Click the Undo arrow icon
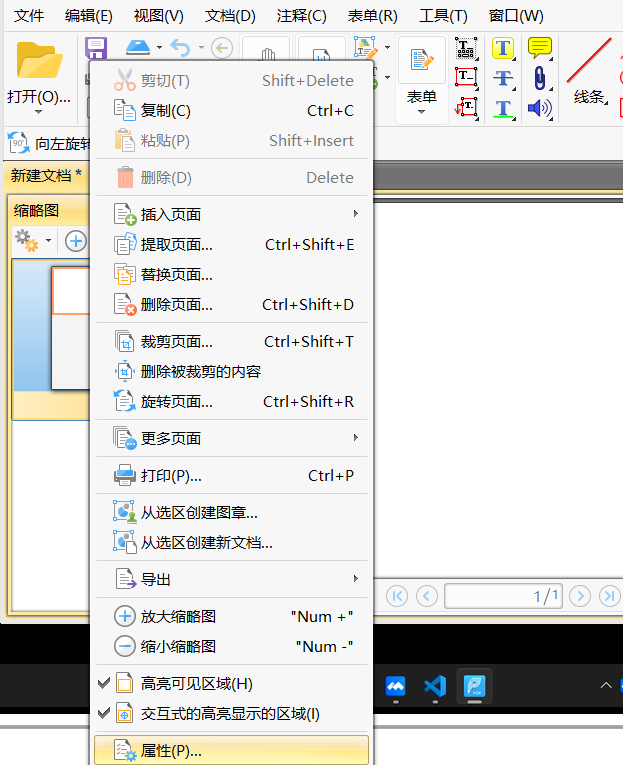The height and width of the screenshot is (765, 623). (181, 48)
